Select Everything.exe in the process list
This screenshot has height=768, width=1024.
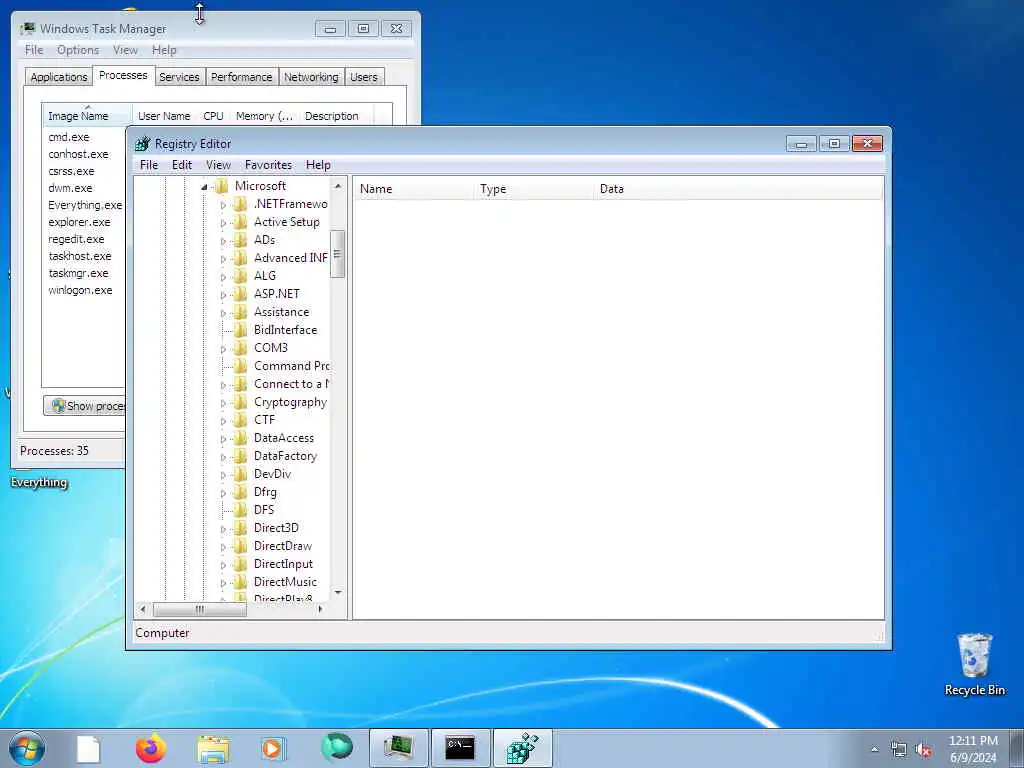click(85, 205)
